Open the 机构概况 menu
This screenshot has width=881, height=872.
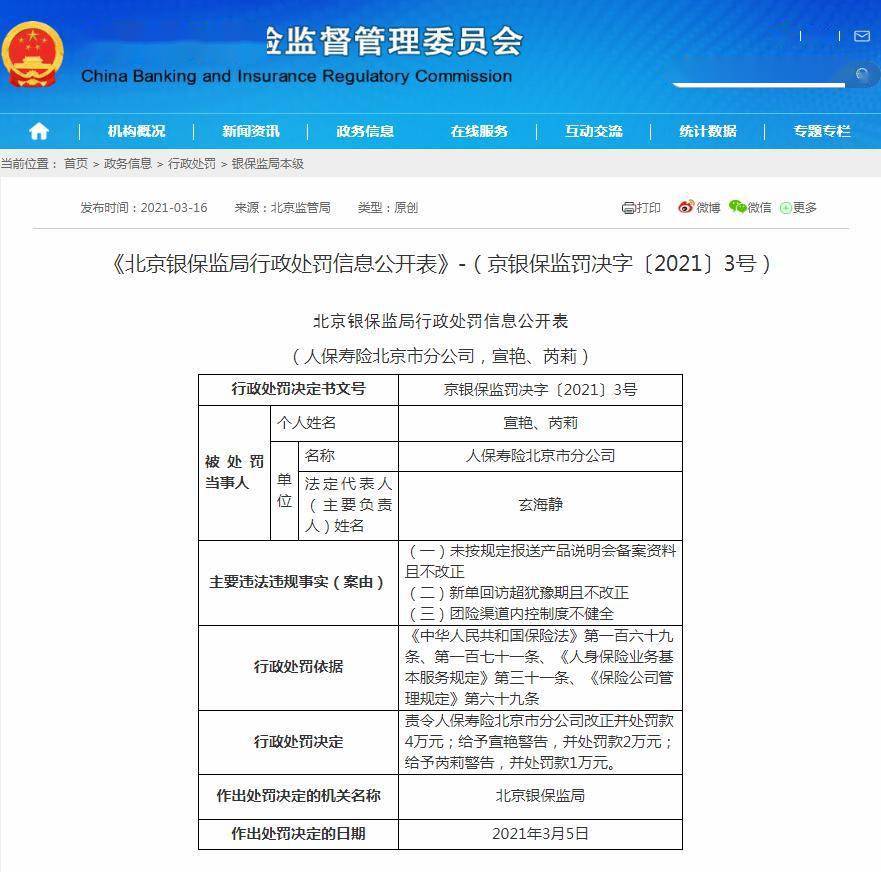click(x=137, y=131)
